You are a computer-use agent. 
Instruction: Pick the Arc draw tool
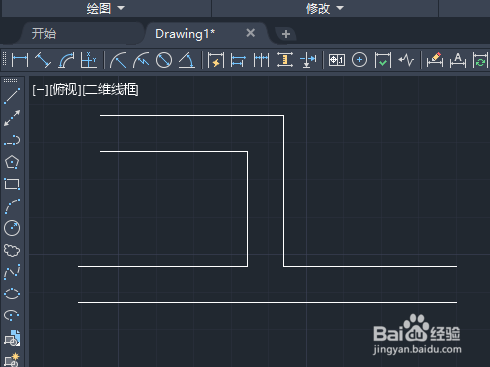[12, 206]
